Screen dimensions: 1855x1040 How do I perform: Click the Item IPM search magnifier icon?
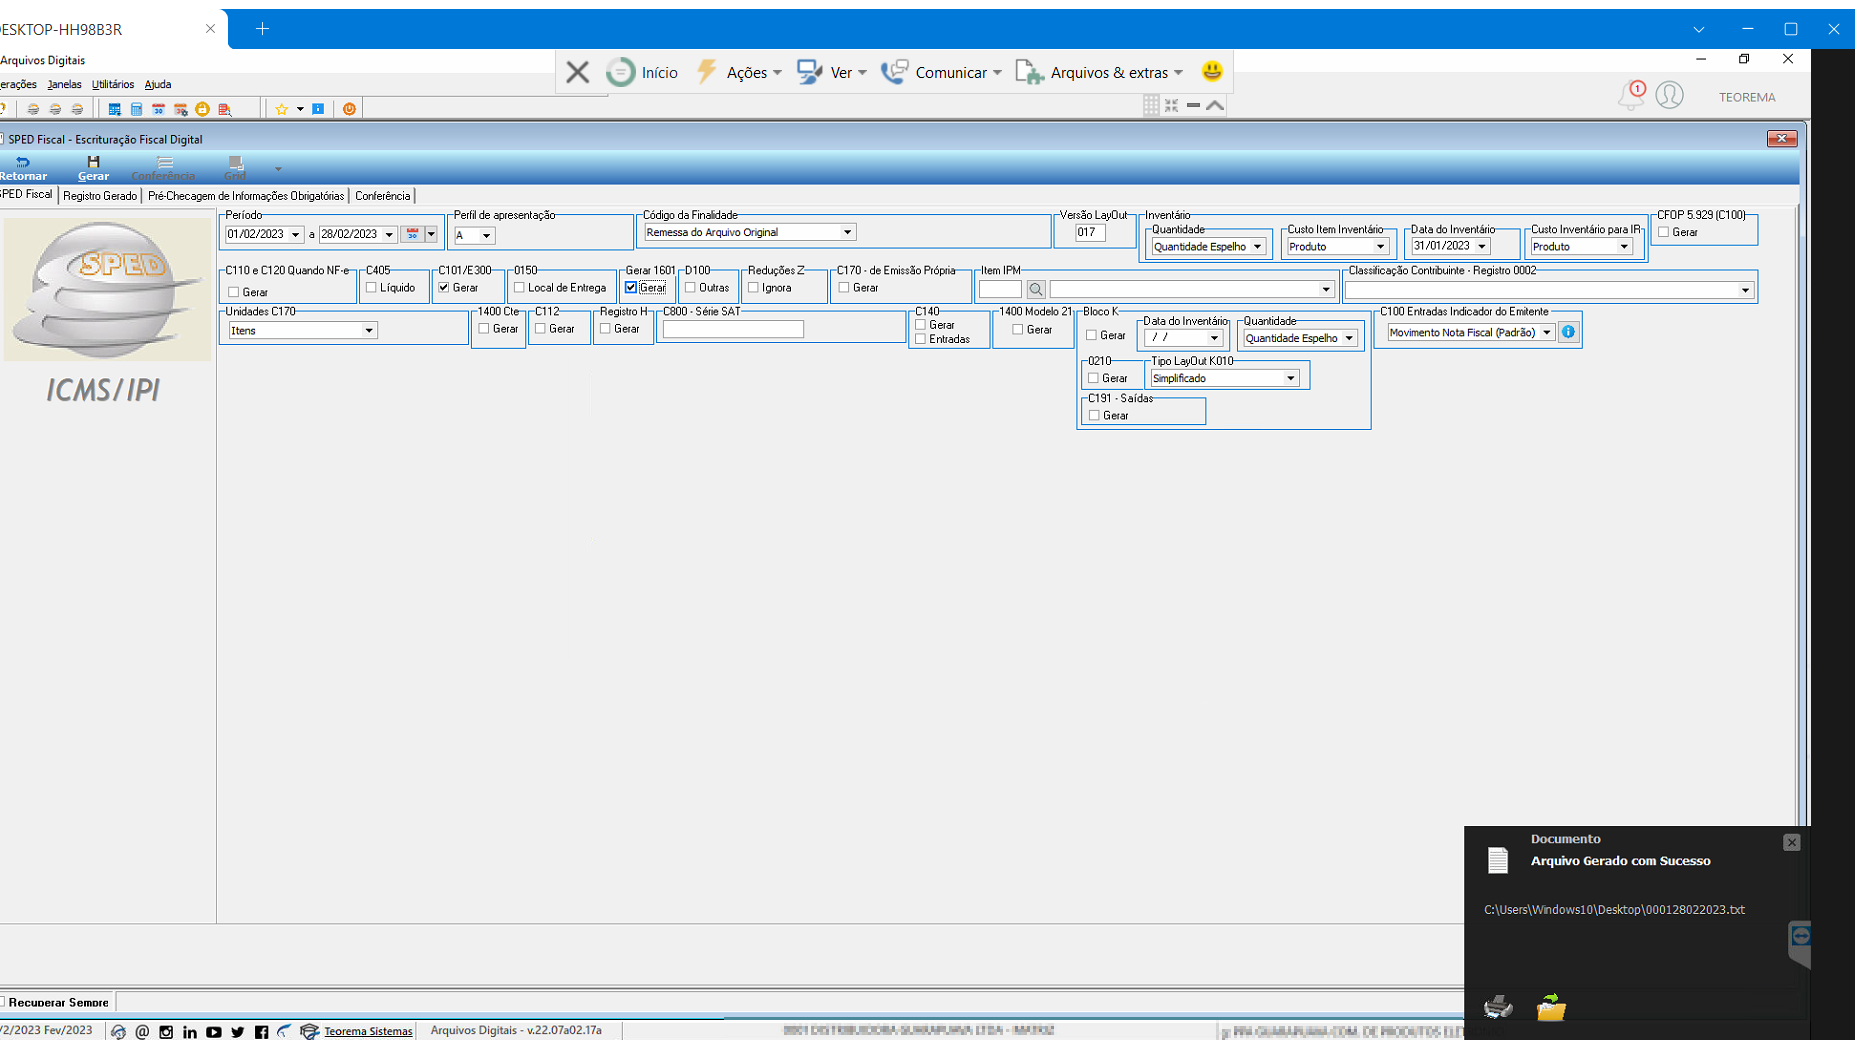coord(1036,289)
